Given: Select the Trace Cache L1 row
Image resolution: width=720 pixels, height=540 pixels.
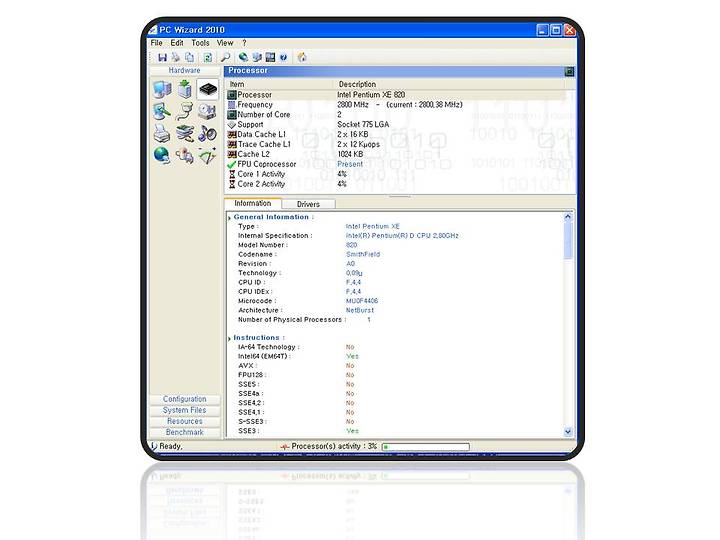Looking at the screenshot, I should [396, 144].
